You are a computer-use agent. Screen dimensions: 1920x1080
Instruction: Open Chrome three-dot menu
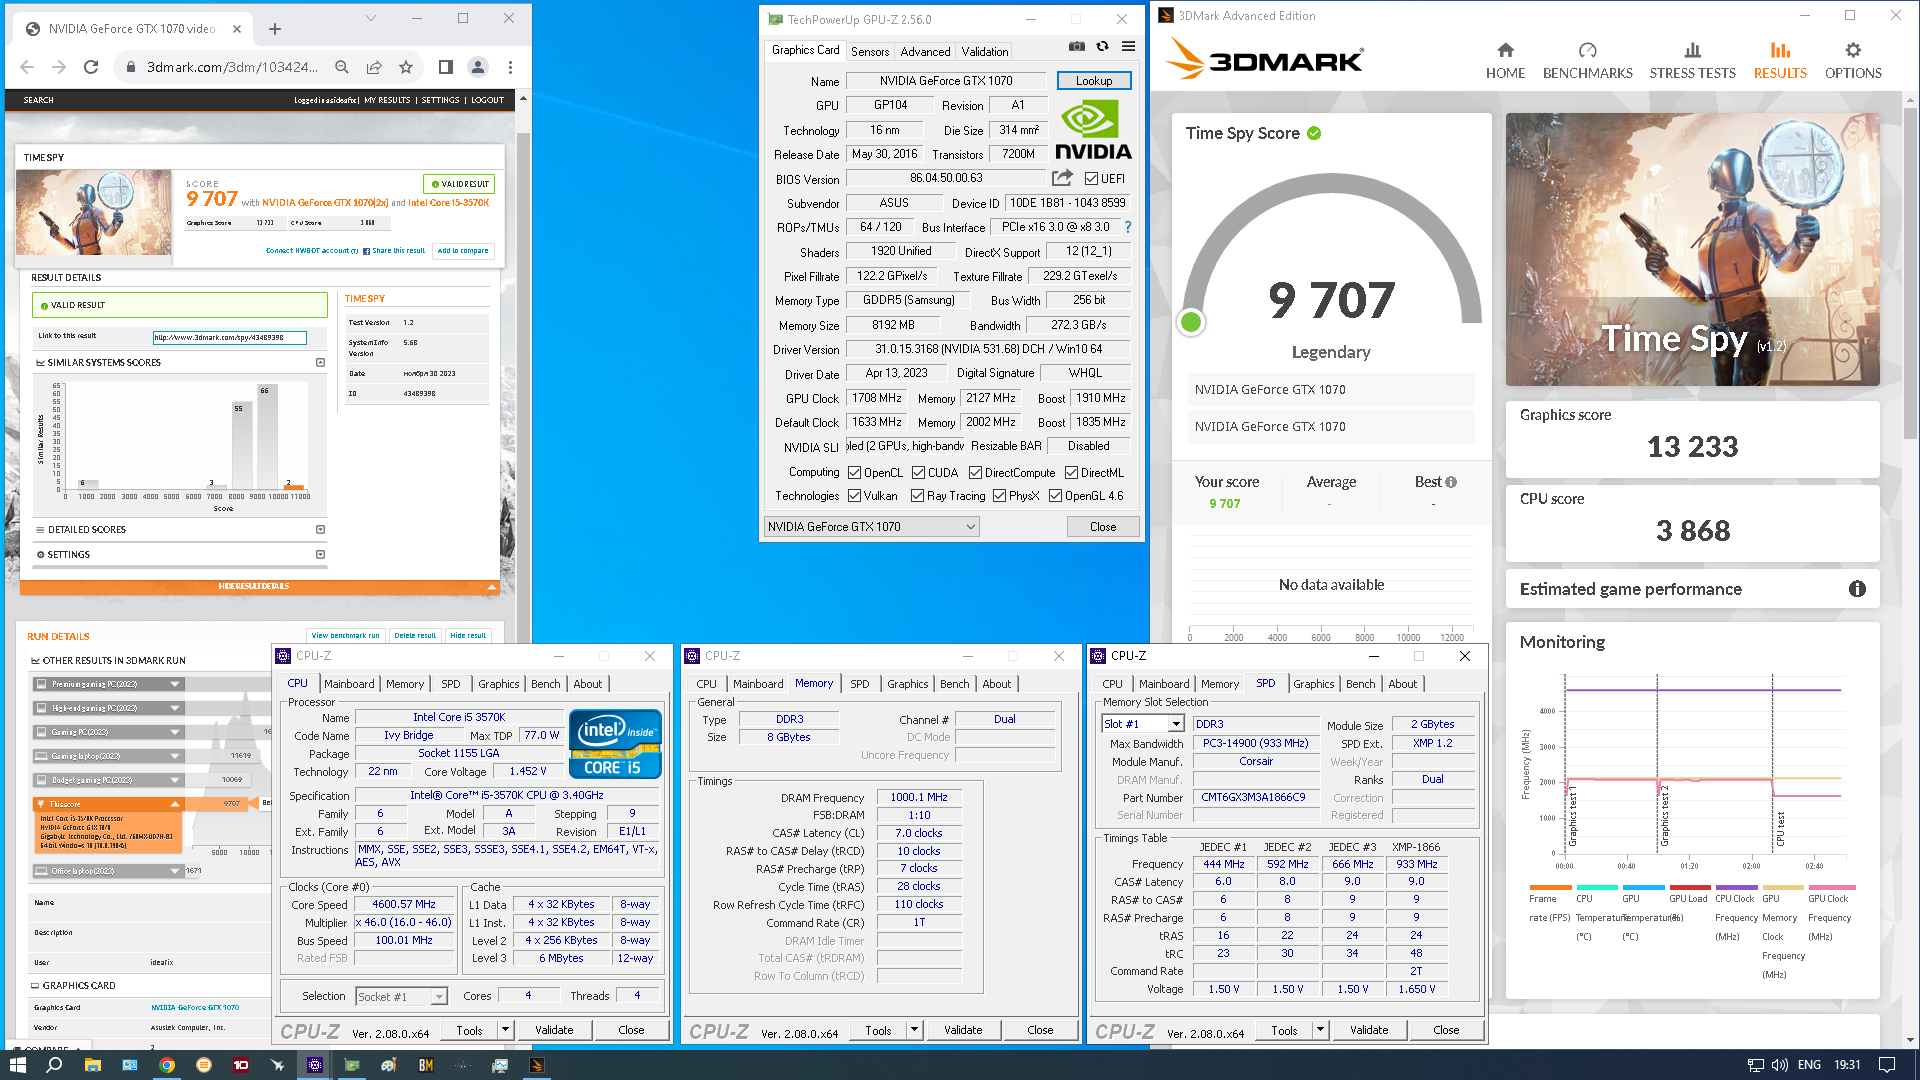pyautogui.click(x=510, y=67)
